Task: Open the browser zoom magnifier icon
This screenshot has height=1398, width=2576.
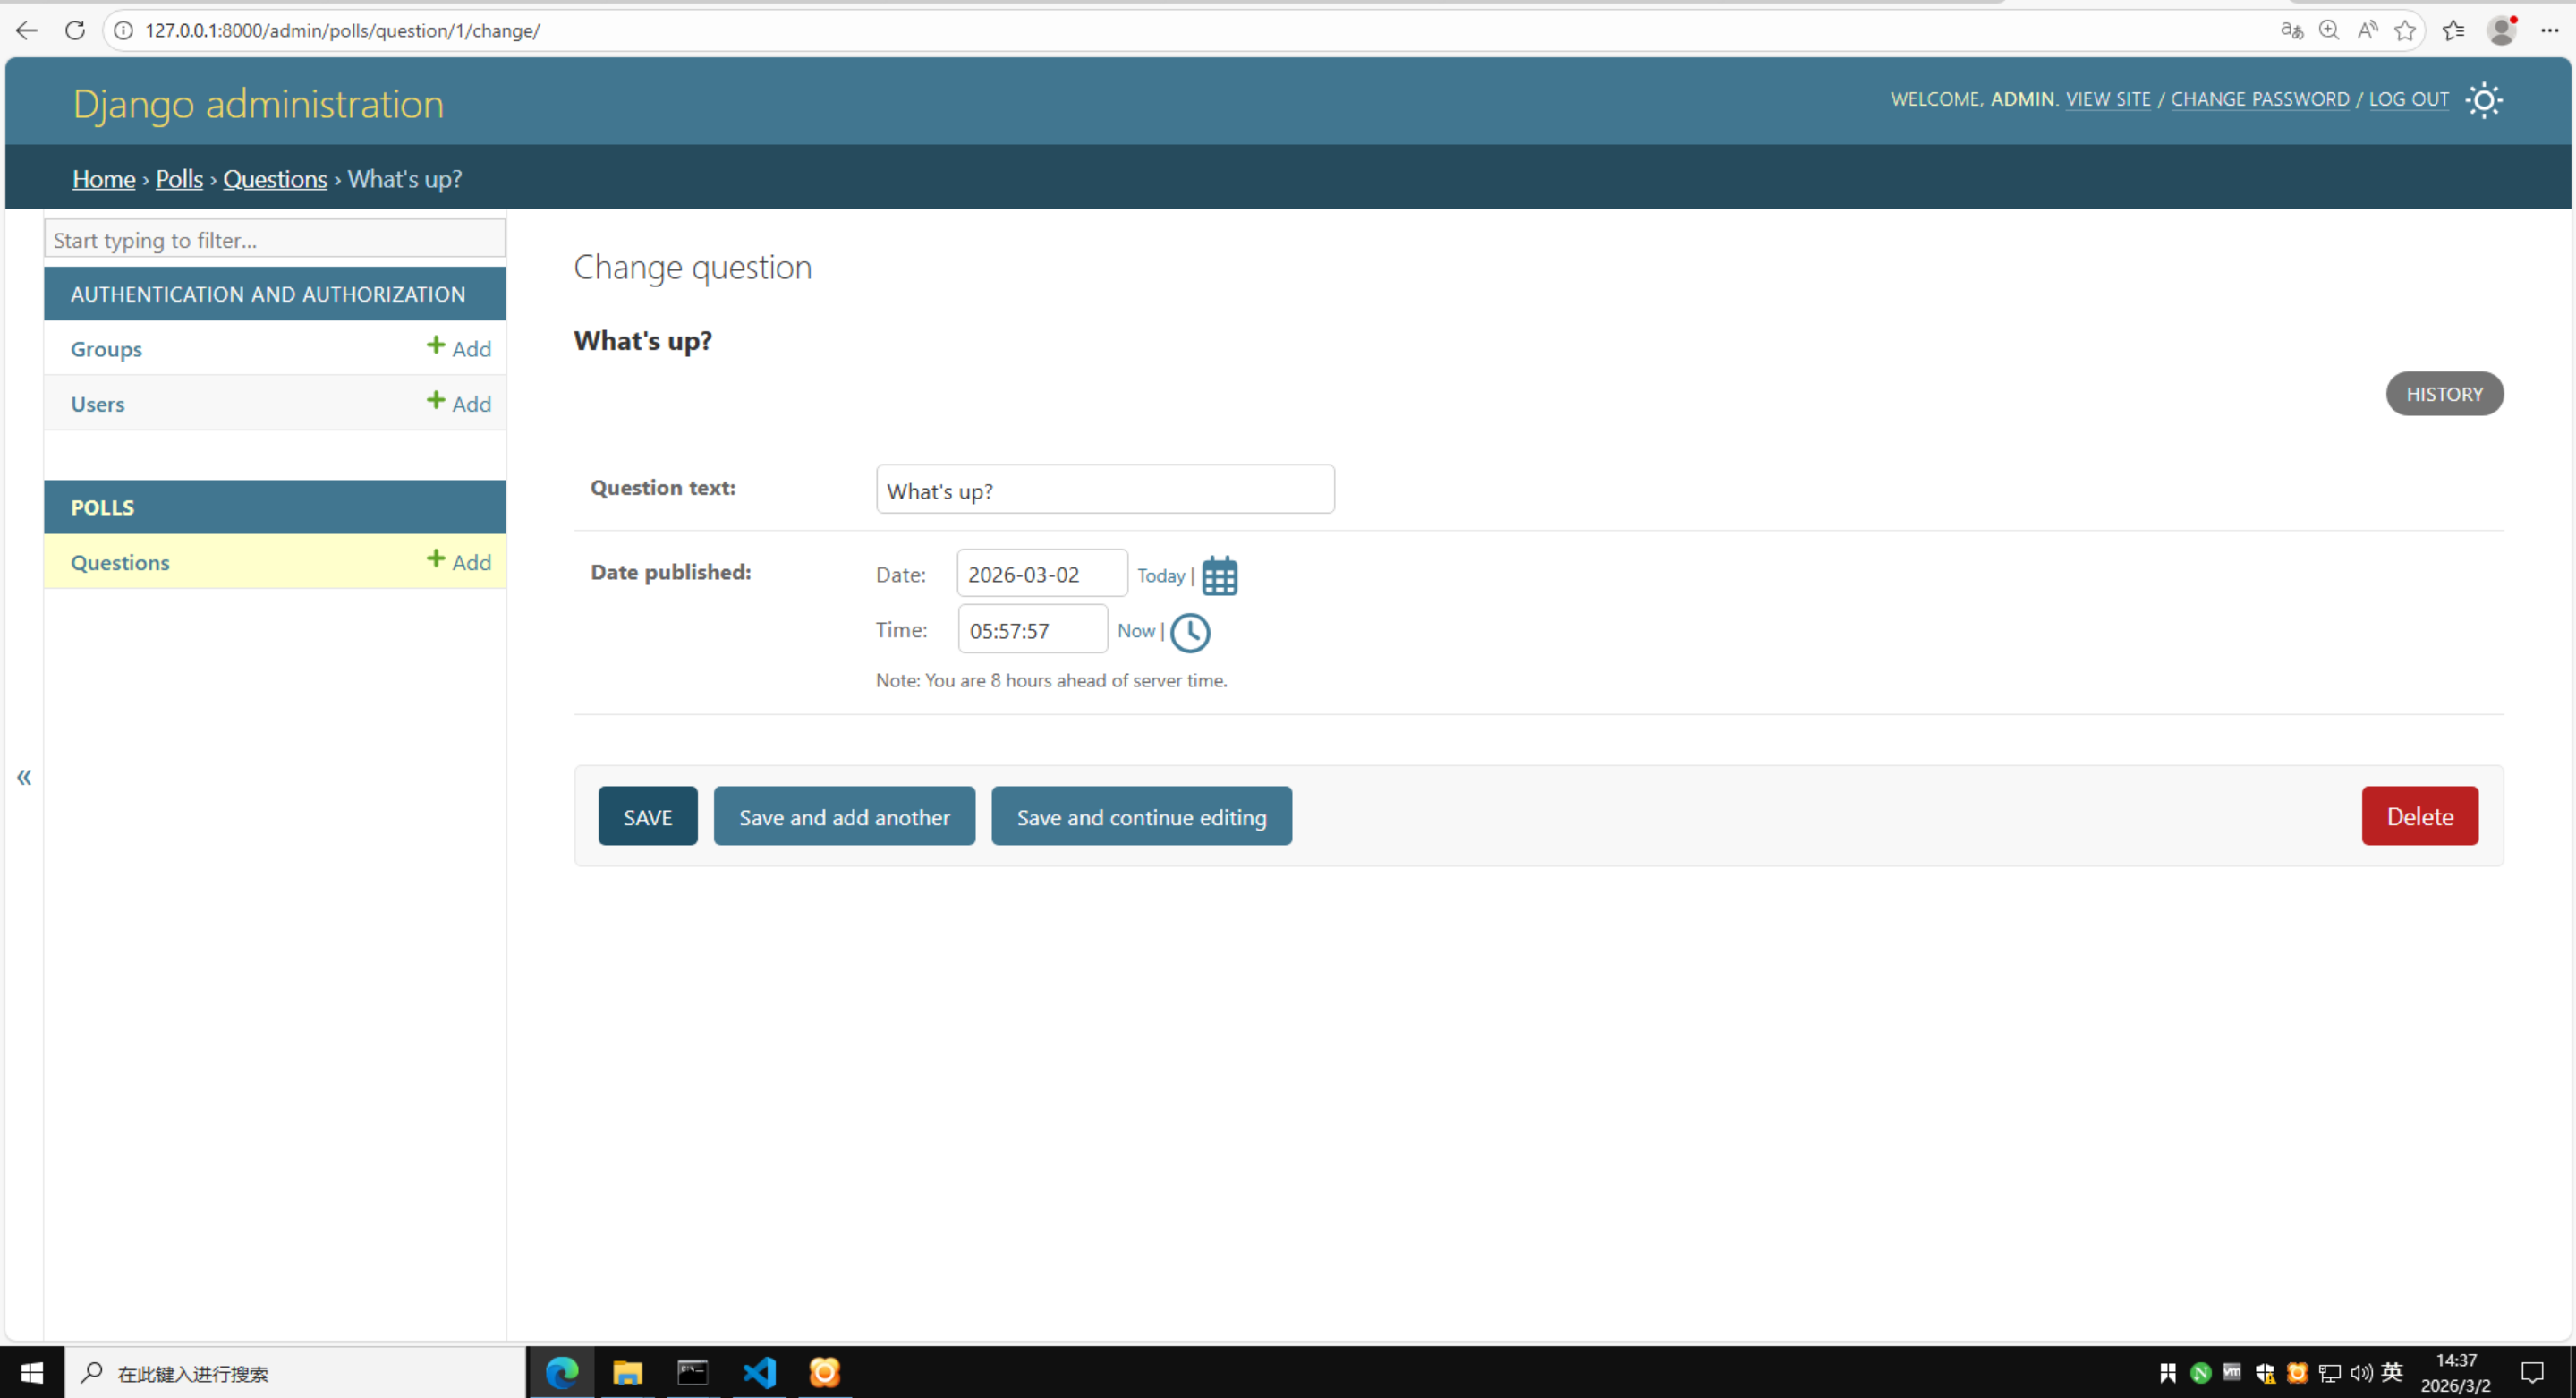Action: coord(2329,31)
